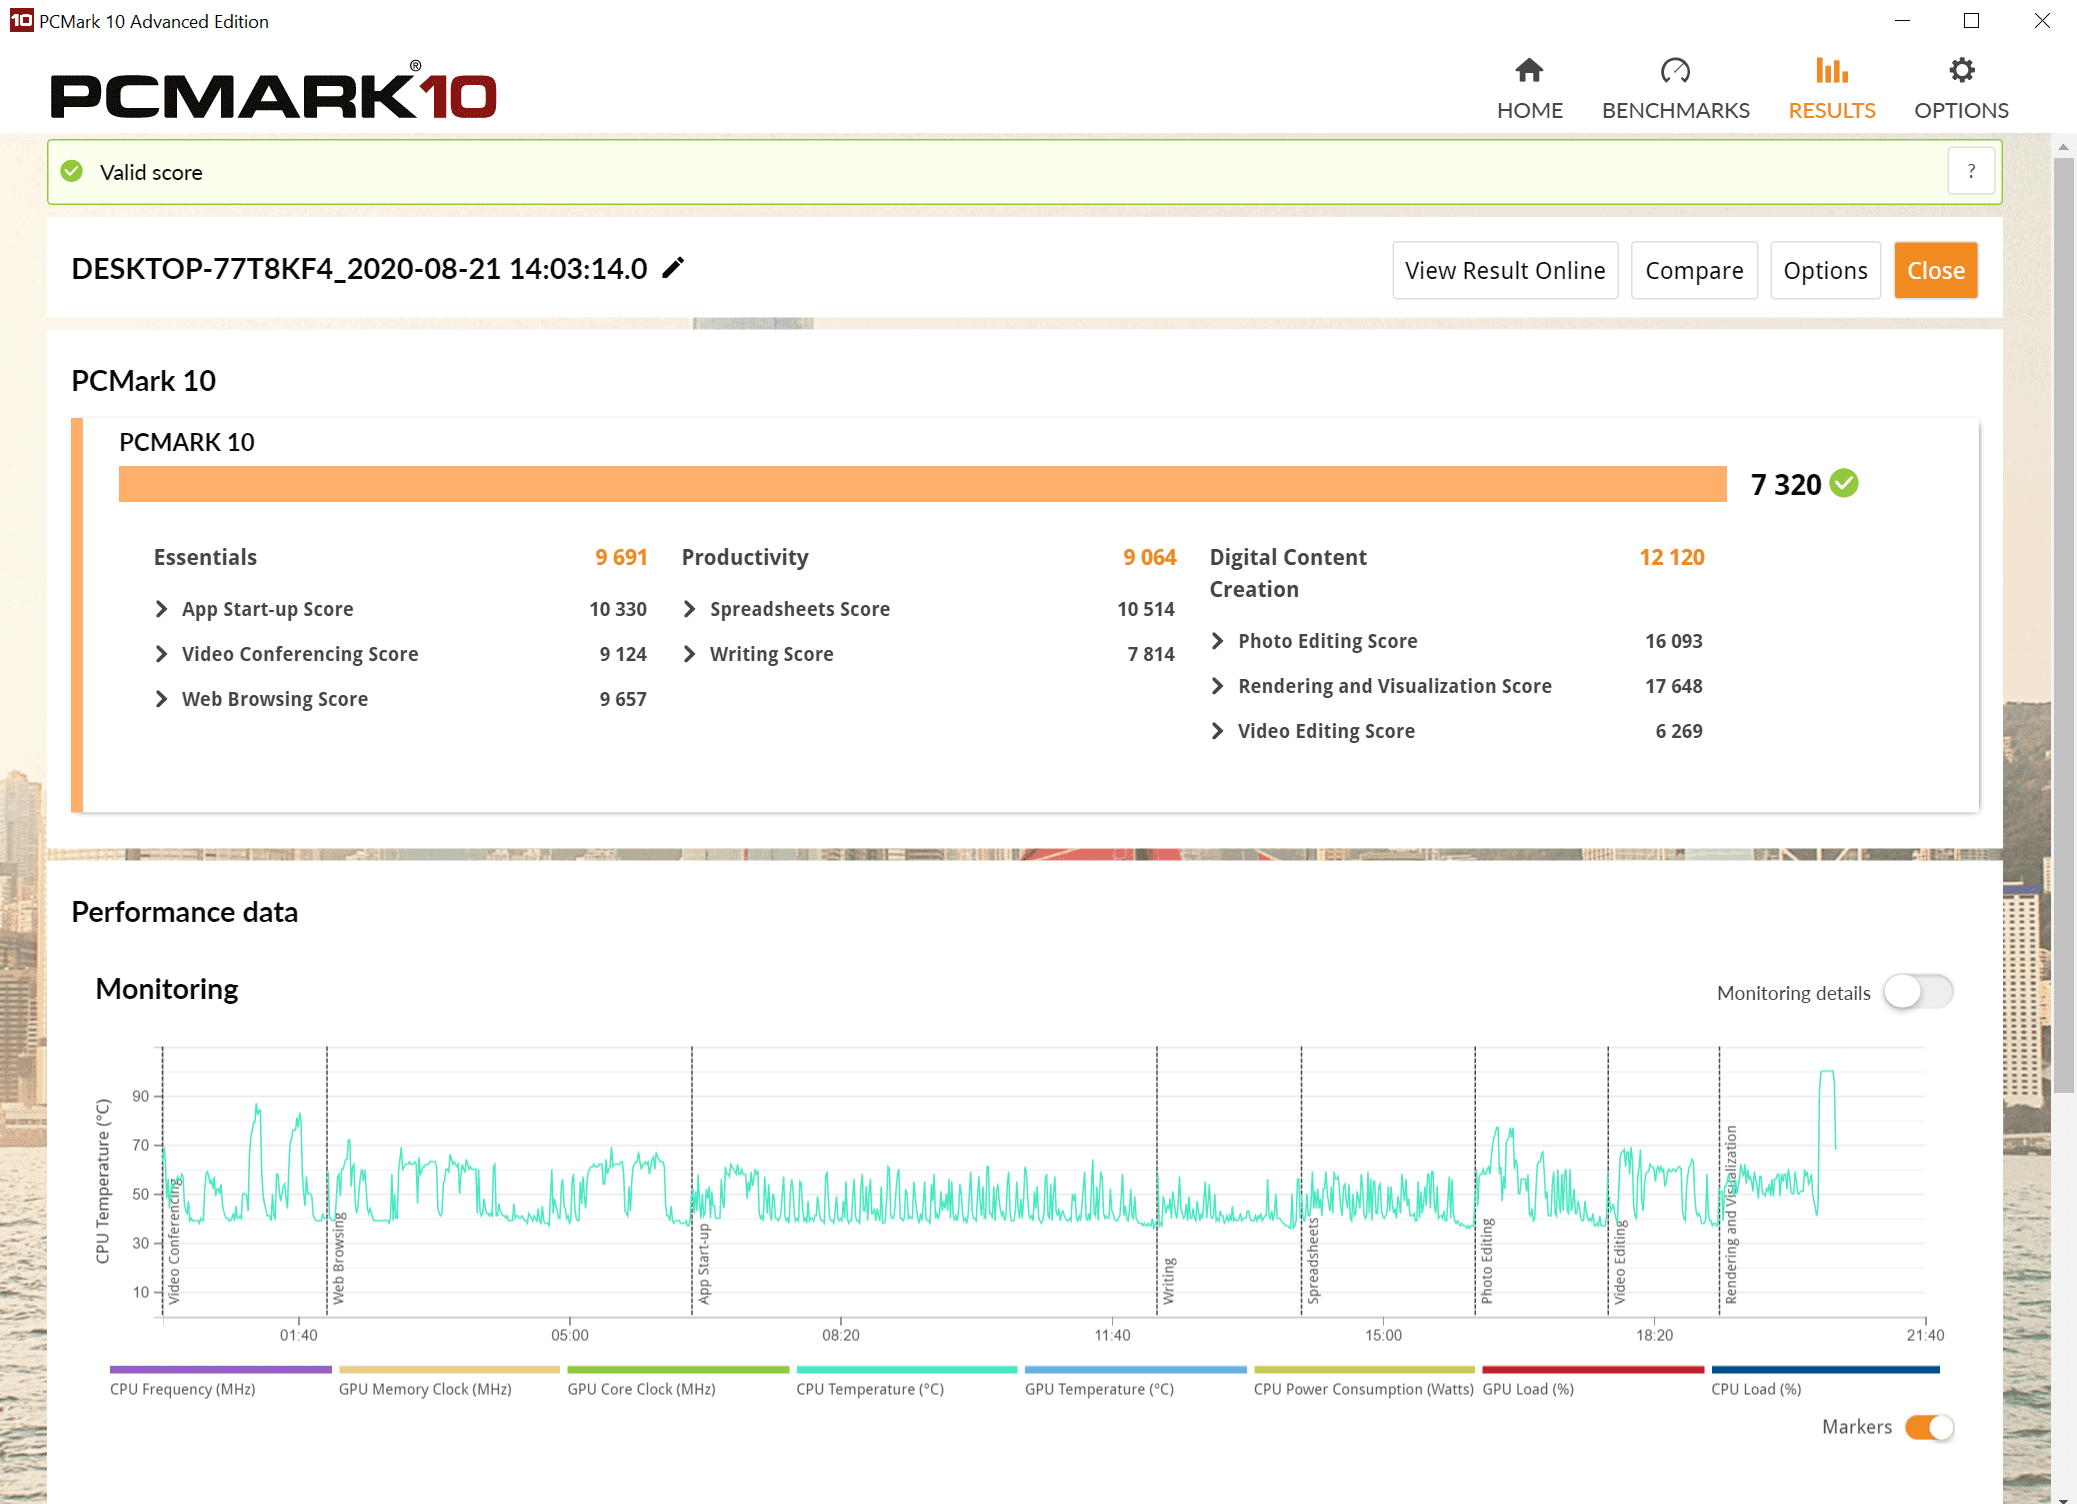Viewport: 2077px width, 1504px height.
Task: Click the result name DESKTOP-77T8KF4 title
Action: click(359, 268)
